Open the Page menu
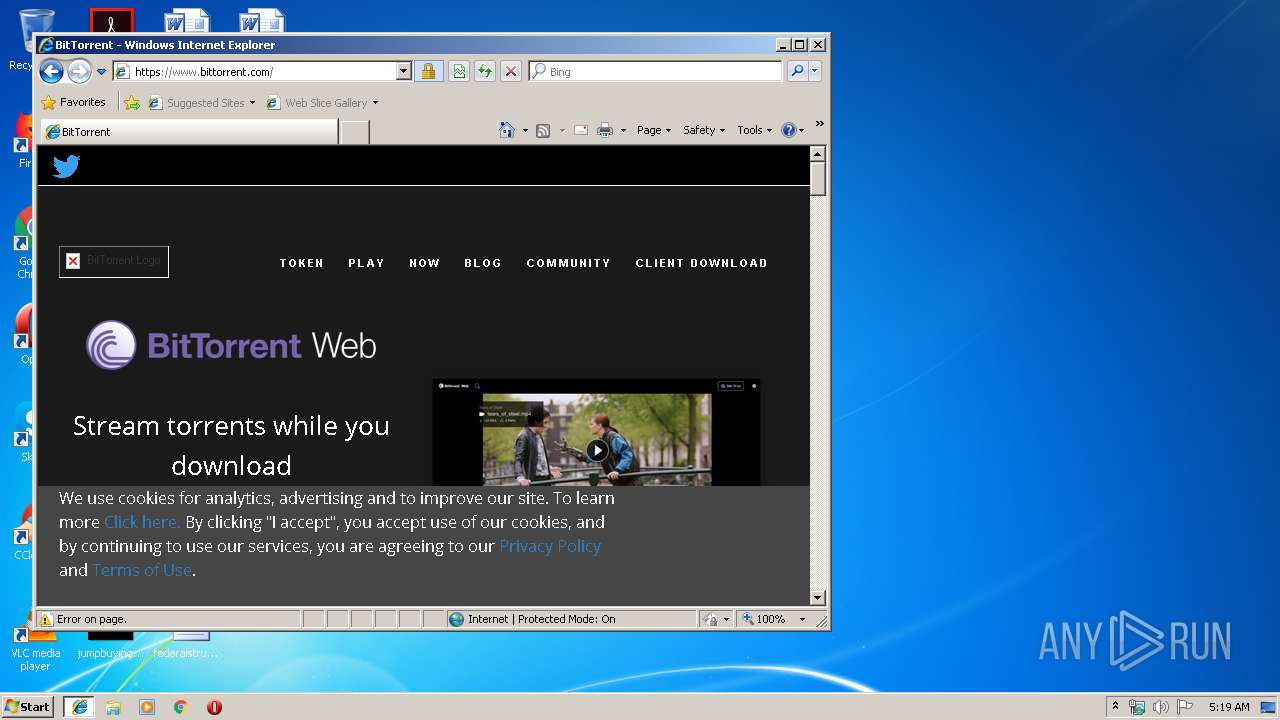Screen dimensions: 1280x720 pyautogui.click(x=654, y=130)
